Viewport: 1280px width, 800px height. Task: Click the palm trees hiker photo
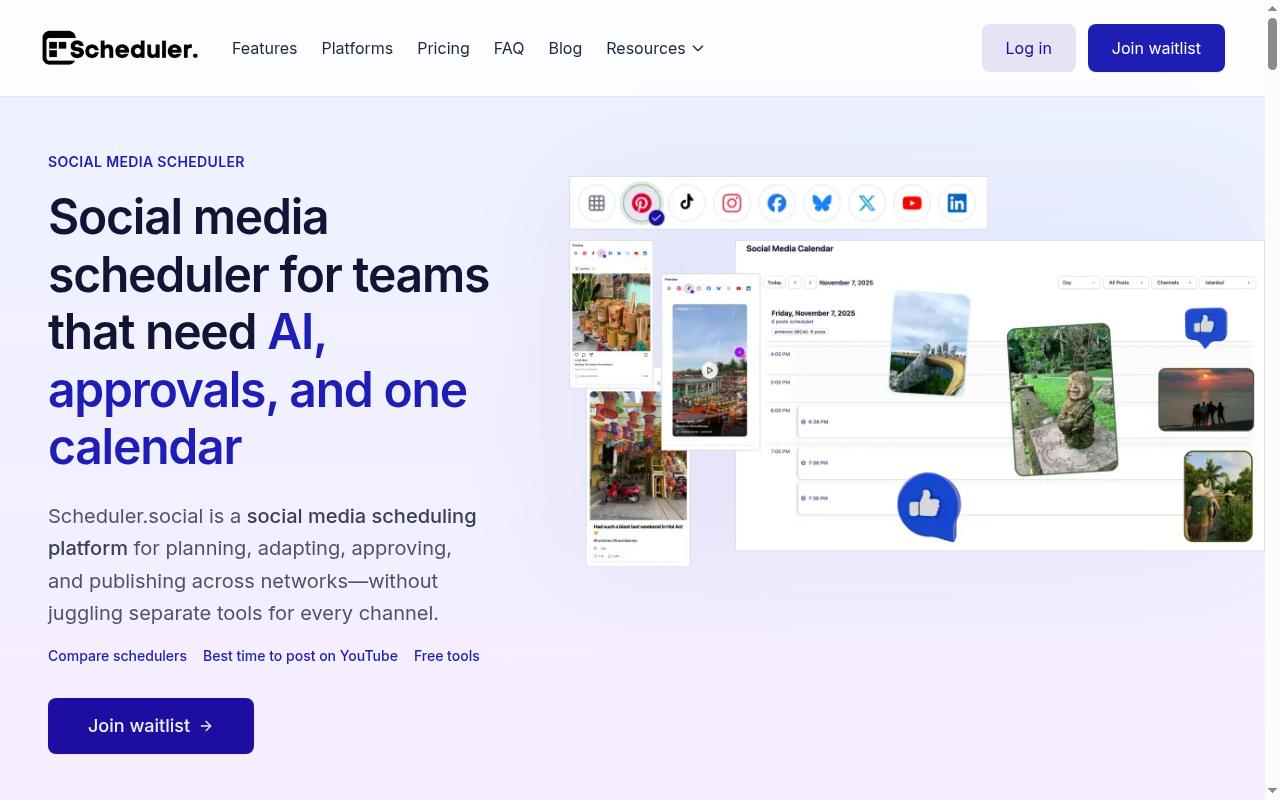coord(1218,496)
